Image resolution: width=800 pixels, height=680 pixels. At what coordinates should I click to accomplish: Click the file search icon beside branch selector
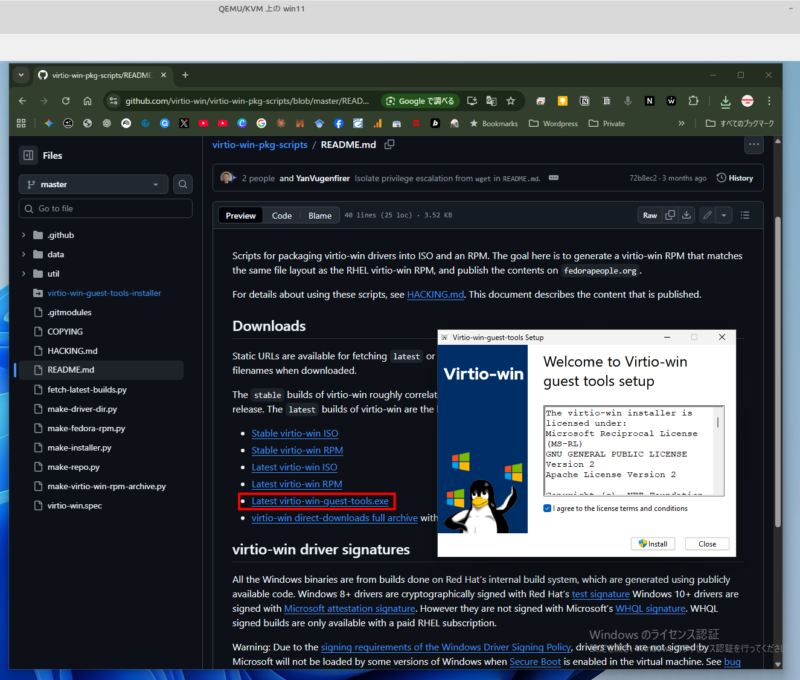[183, 184]
